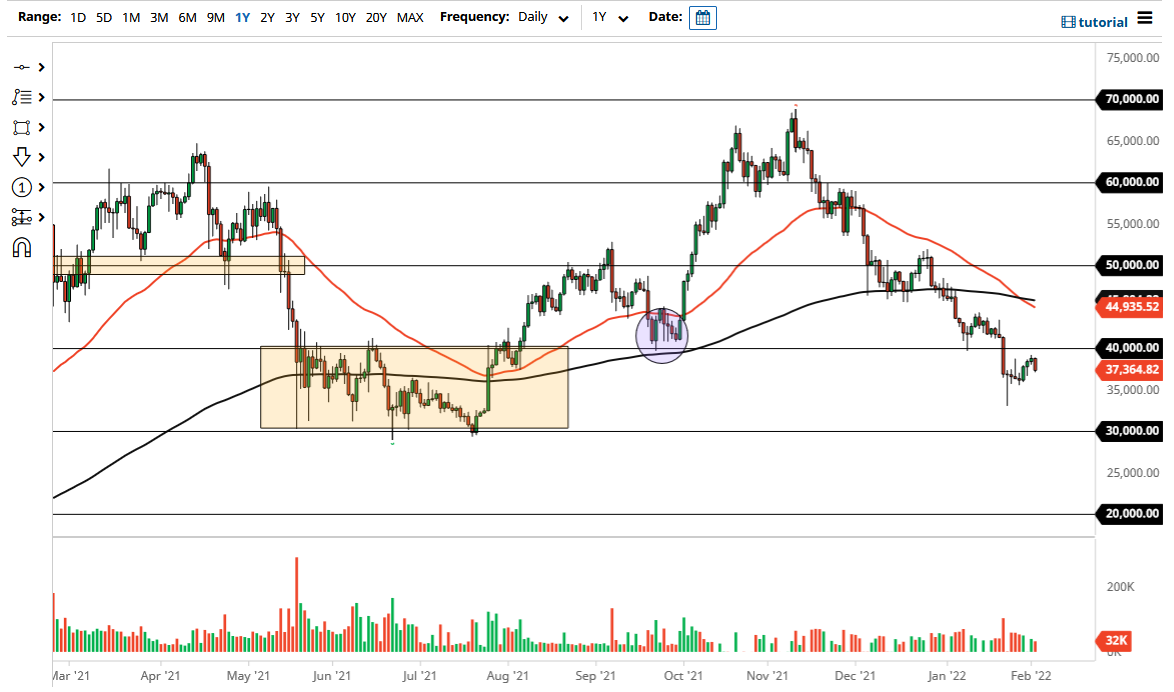
Task: Switch to the MAX range tab
Action: [409, 17]
